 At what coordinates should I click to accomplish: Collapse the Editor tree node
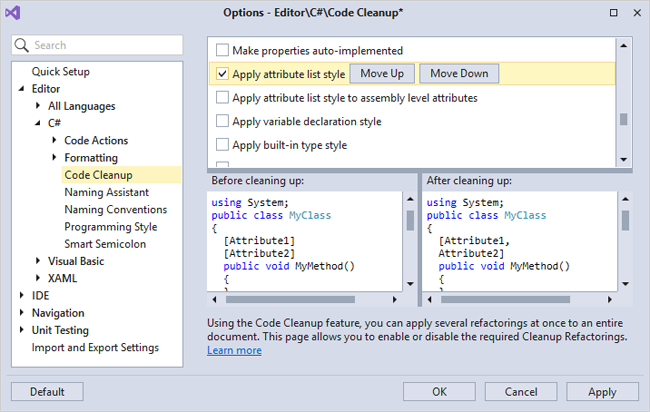click(22, 89)
